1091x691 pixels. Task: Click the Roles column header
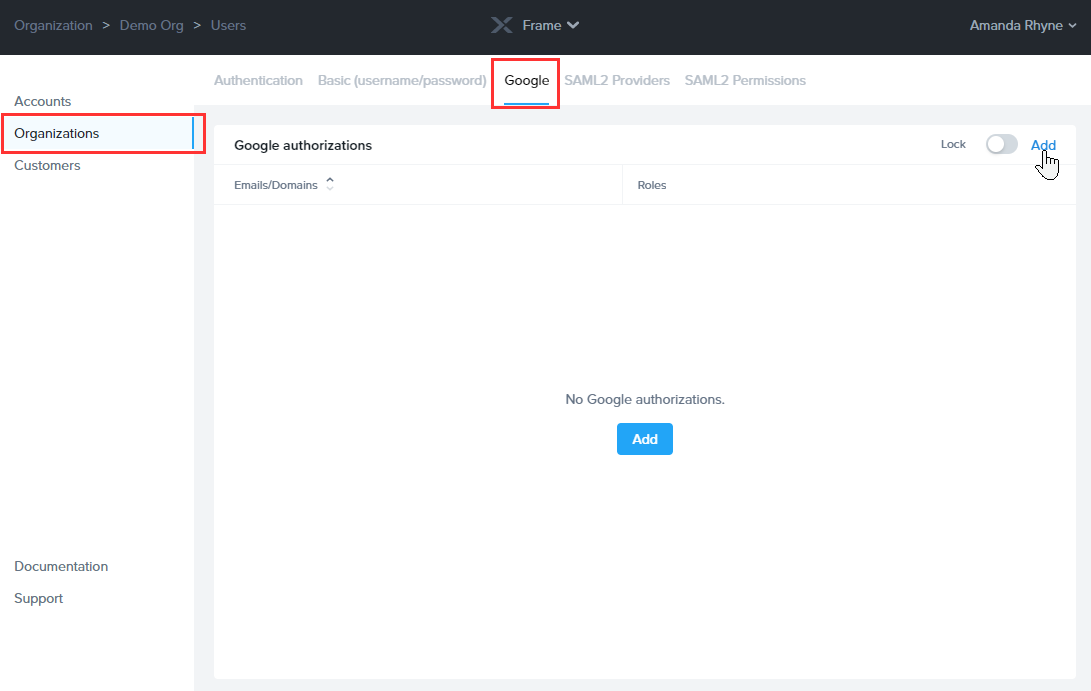point(652,185)
